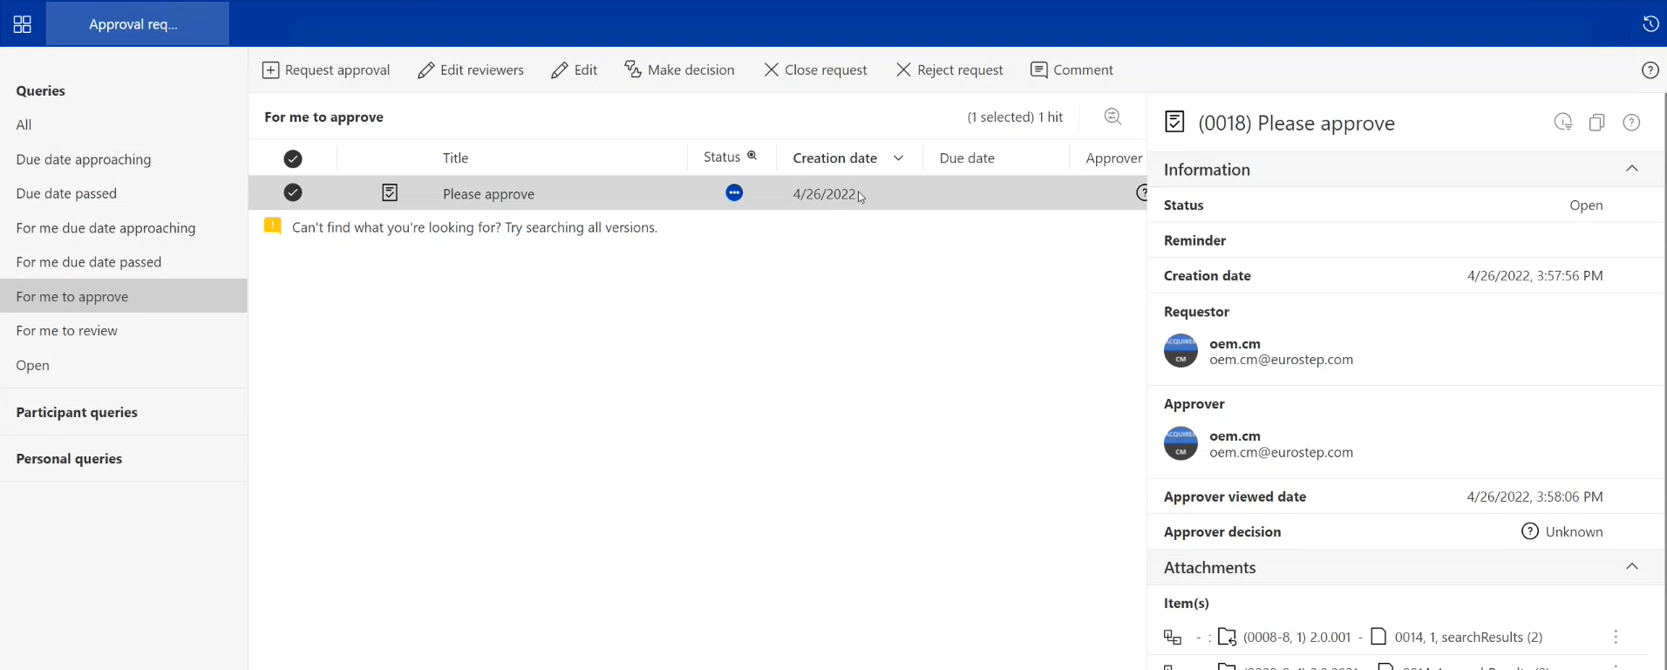Click the history icon in the details header
Image resolution: width=1667 pixels, height=670 pixels.
pyautogui.click(x=1563, y=122)
